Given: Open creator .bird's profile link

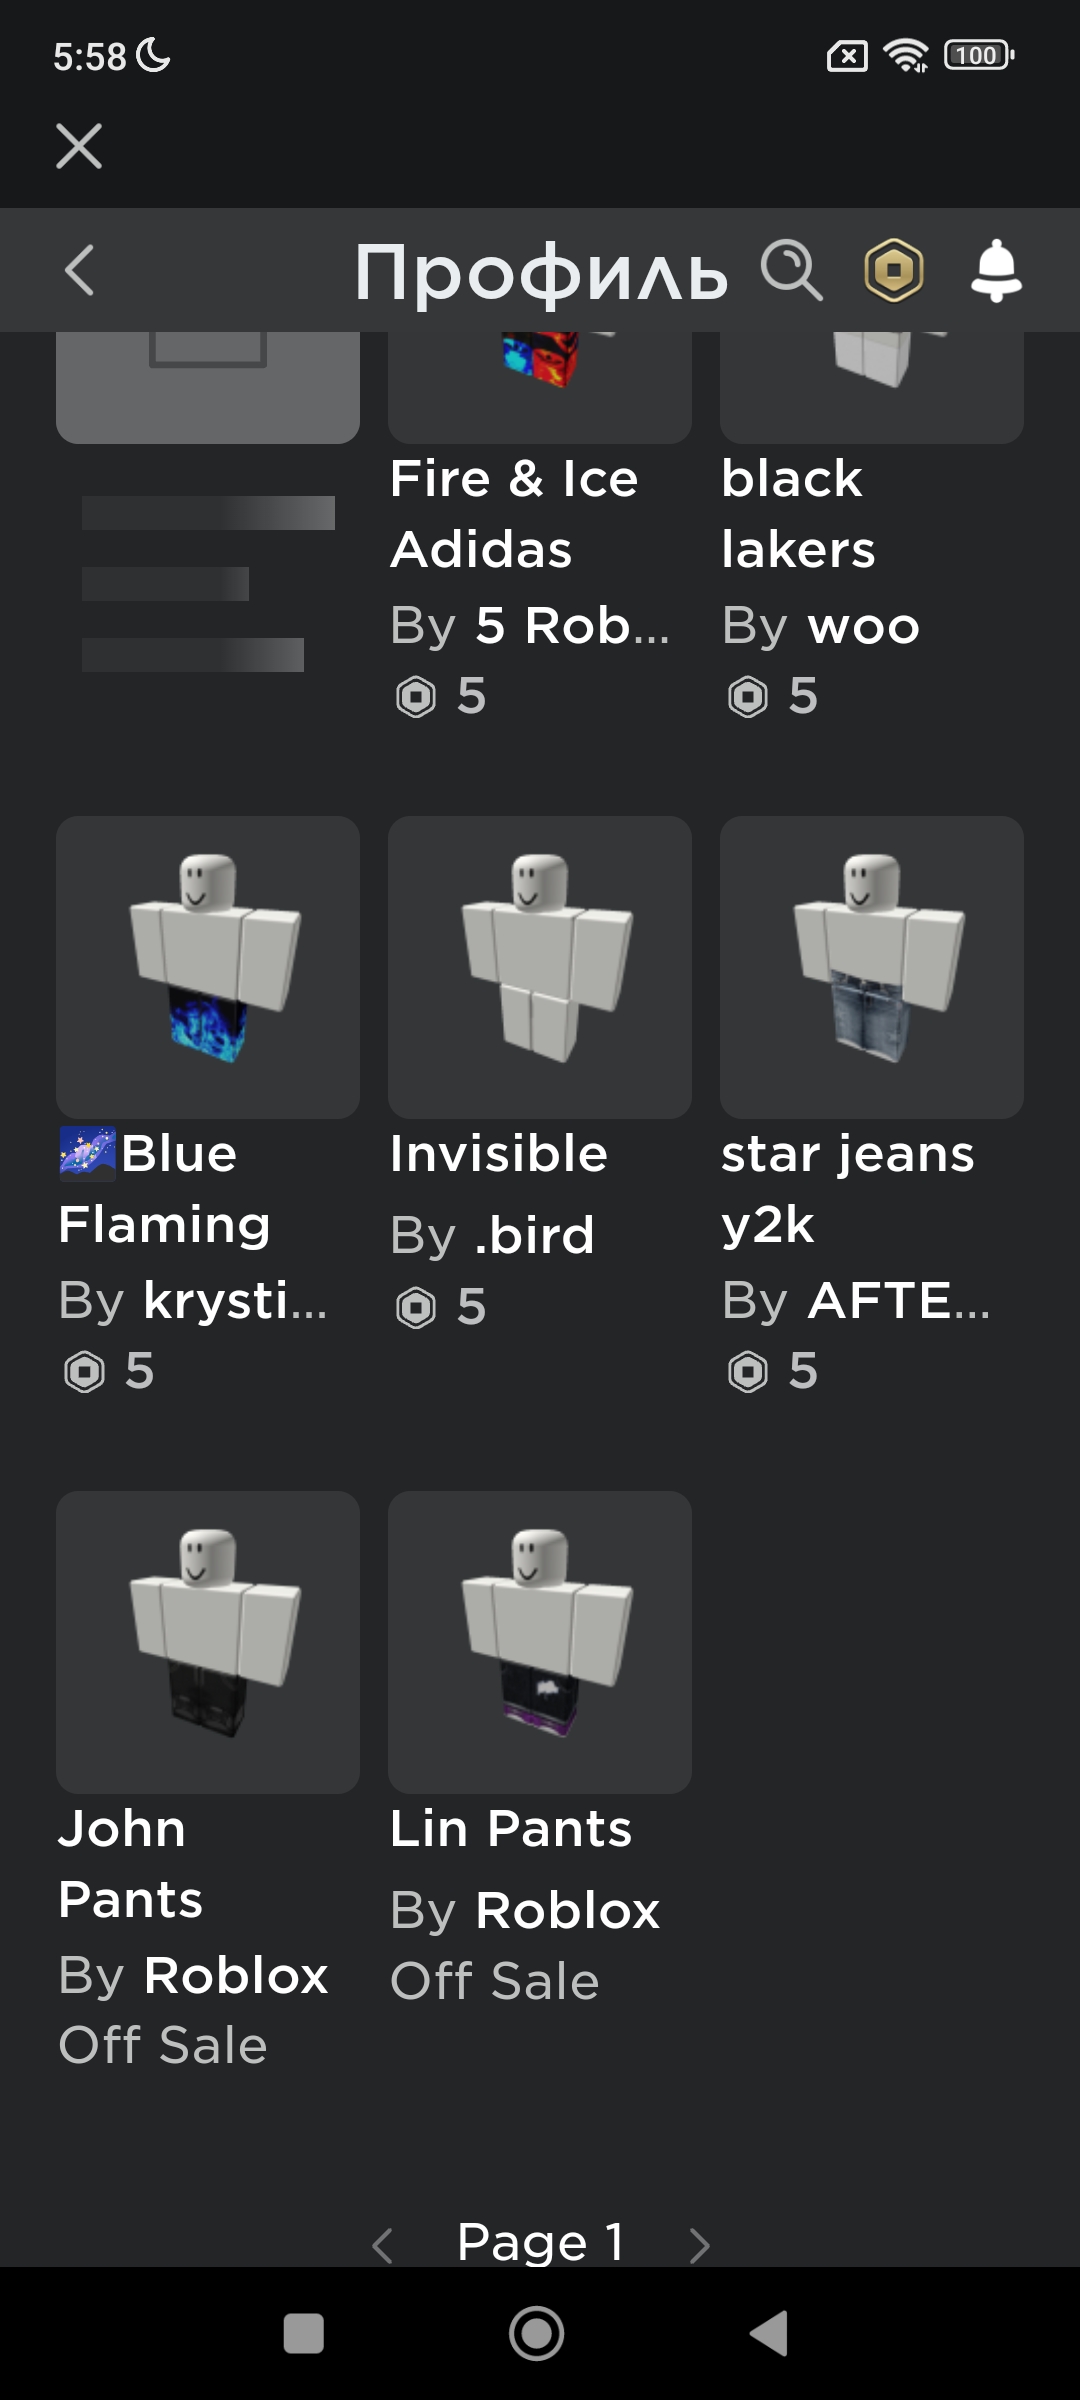Looking at the screenshot, I should click(x=534, y=1236).
